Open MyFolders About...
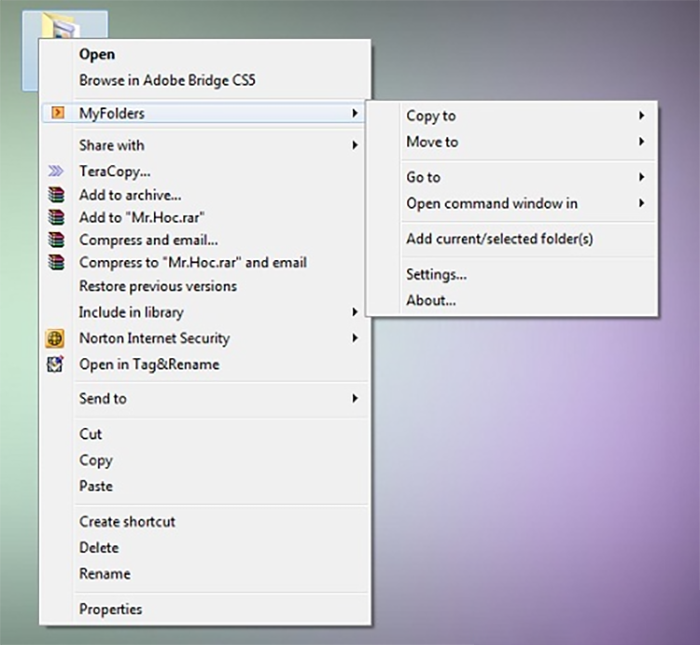 512,300
